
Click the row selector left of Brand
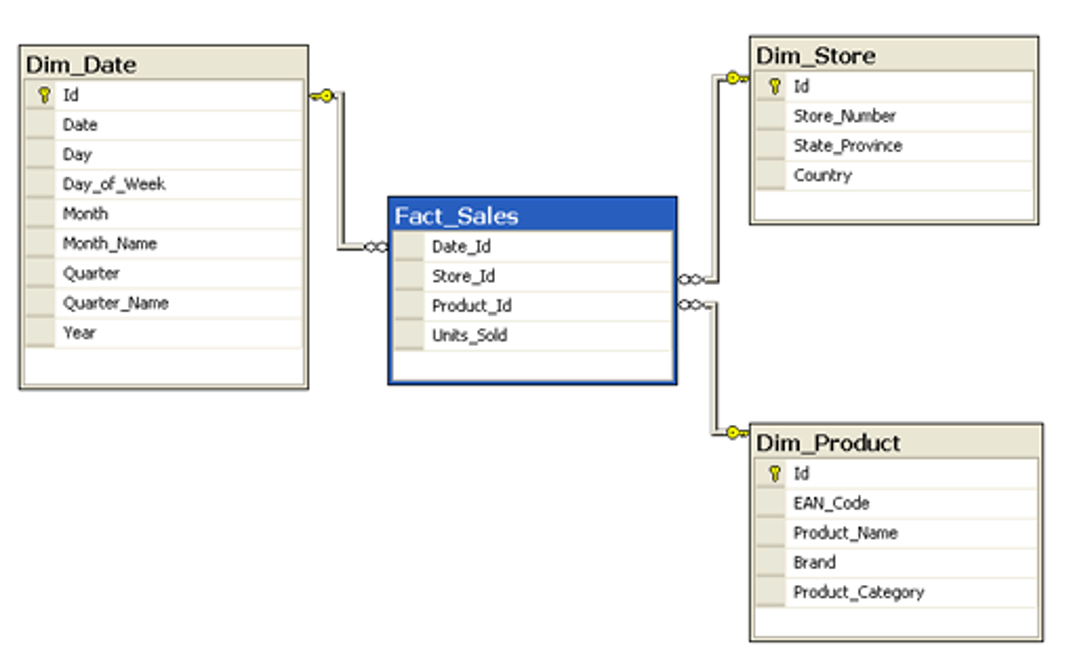[x=770, y=562]
